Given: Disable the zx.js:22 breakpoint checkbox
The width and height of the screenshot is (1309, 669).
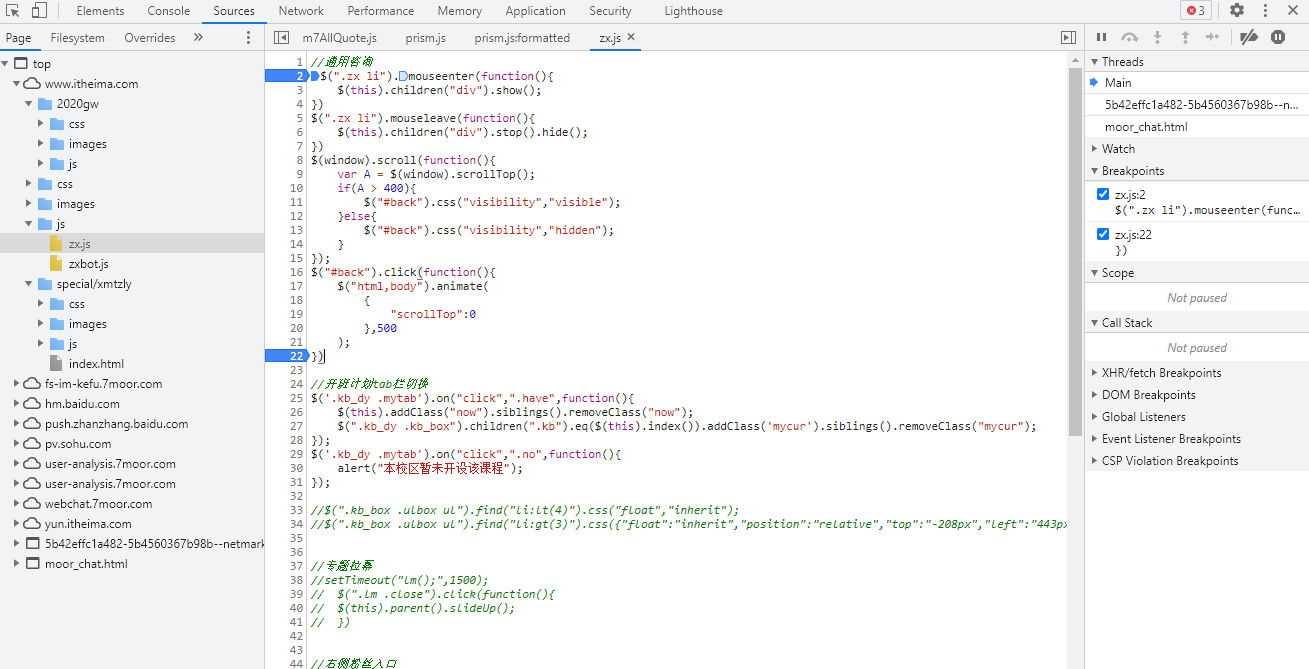Looking at the screenshot, I should click(x=1103, y=235).
